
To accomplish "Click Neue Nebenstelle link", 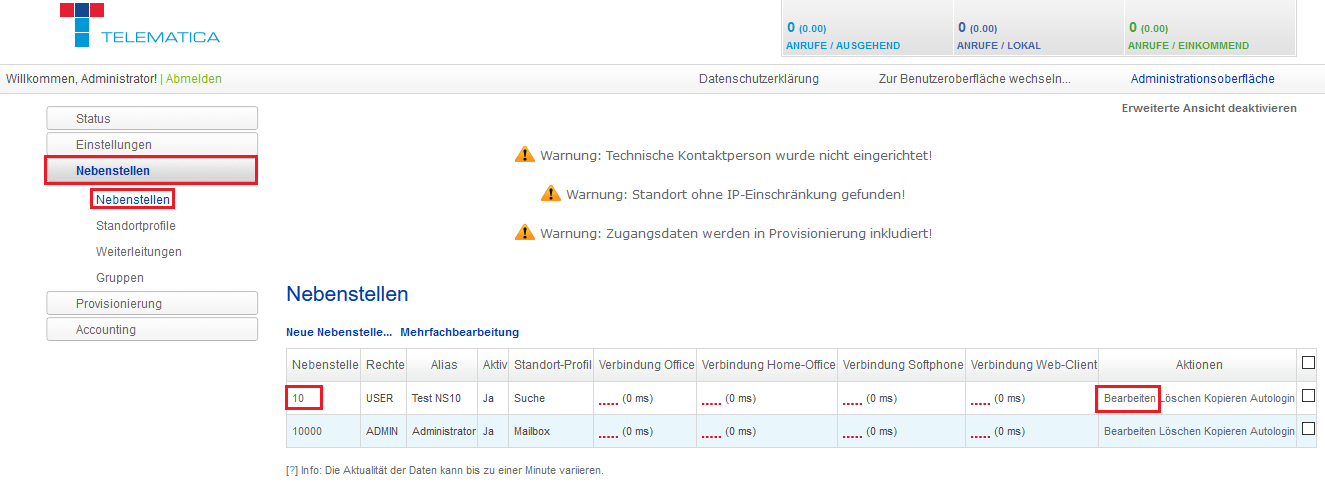I will click(339, 332).
